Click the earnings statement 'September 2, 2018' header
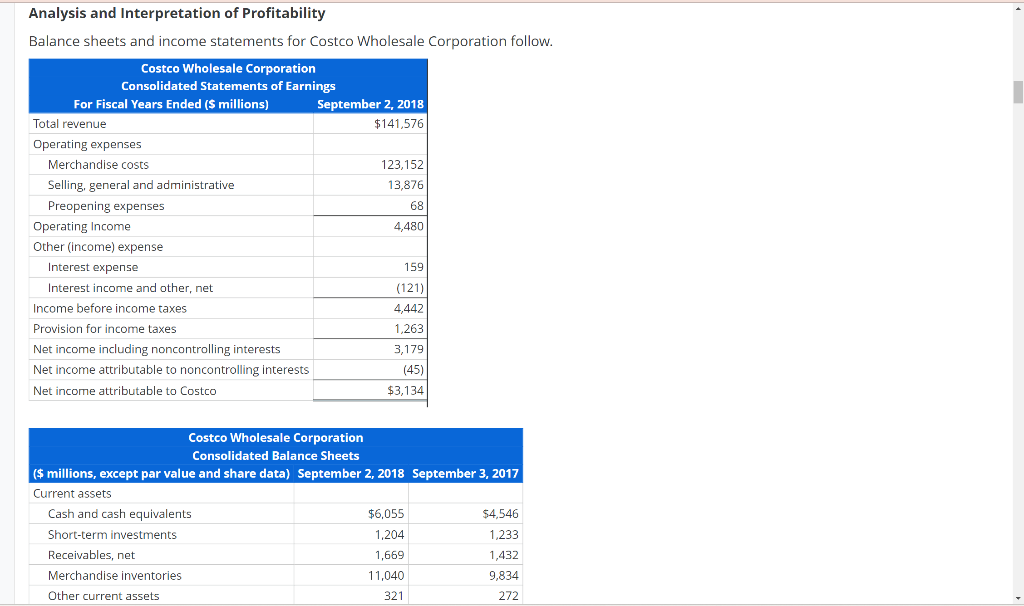Screen dimensions: 1024x606 click(370, 104)
